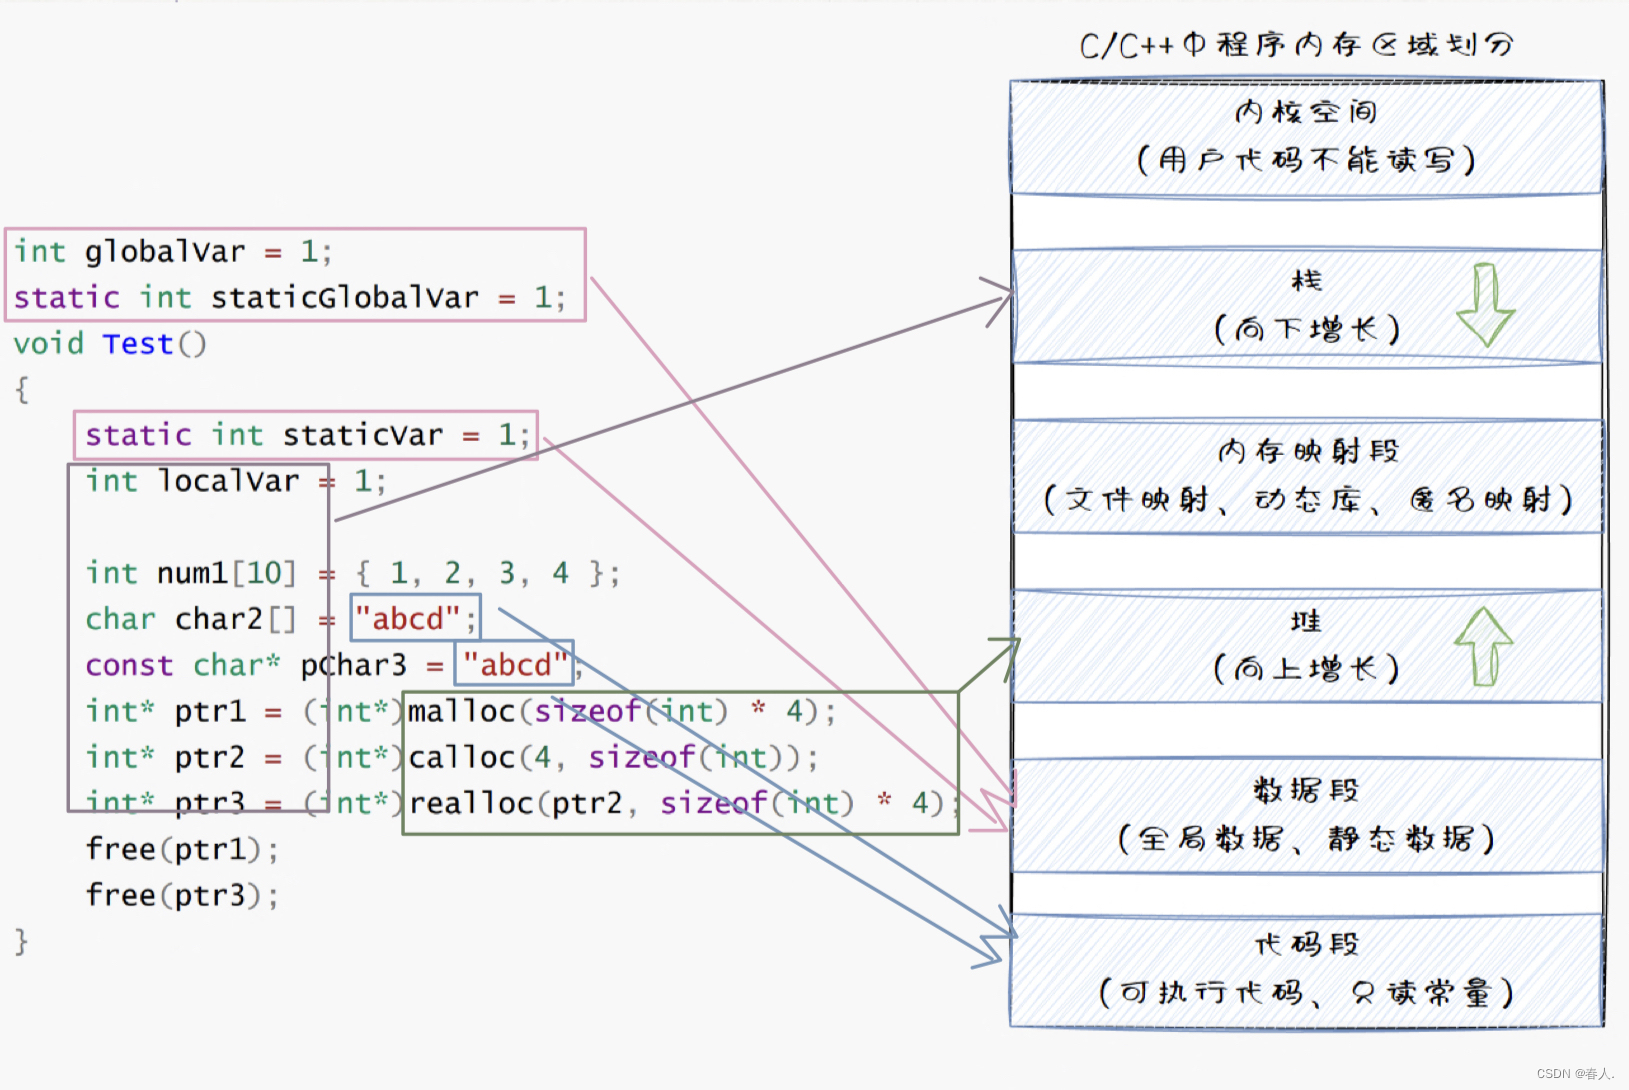
Task: Click the text "(全局数据、静态数据)"
Action: [1306, 838]
